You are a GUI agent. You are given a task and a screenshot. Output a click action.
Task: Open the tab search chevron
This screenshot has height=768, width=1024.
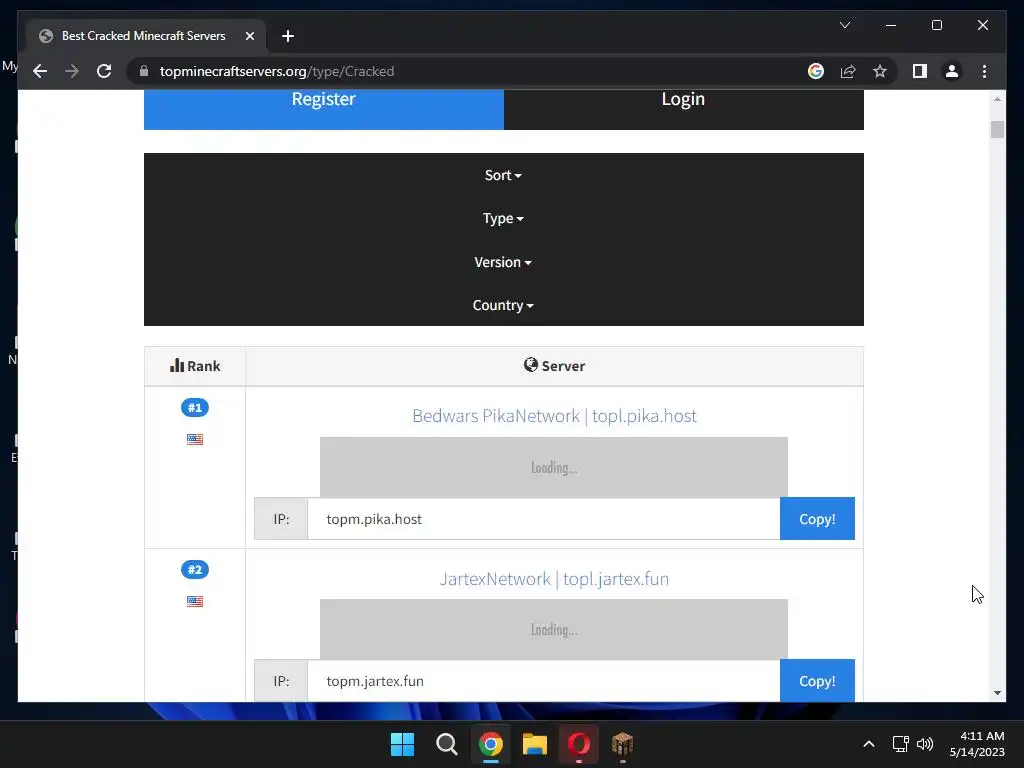[x=844, y=25]
